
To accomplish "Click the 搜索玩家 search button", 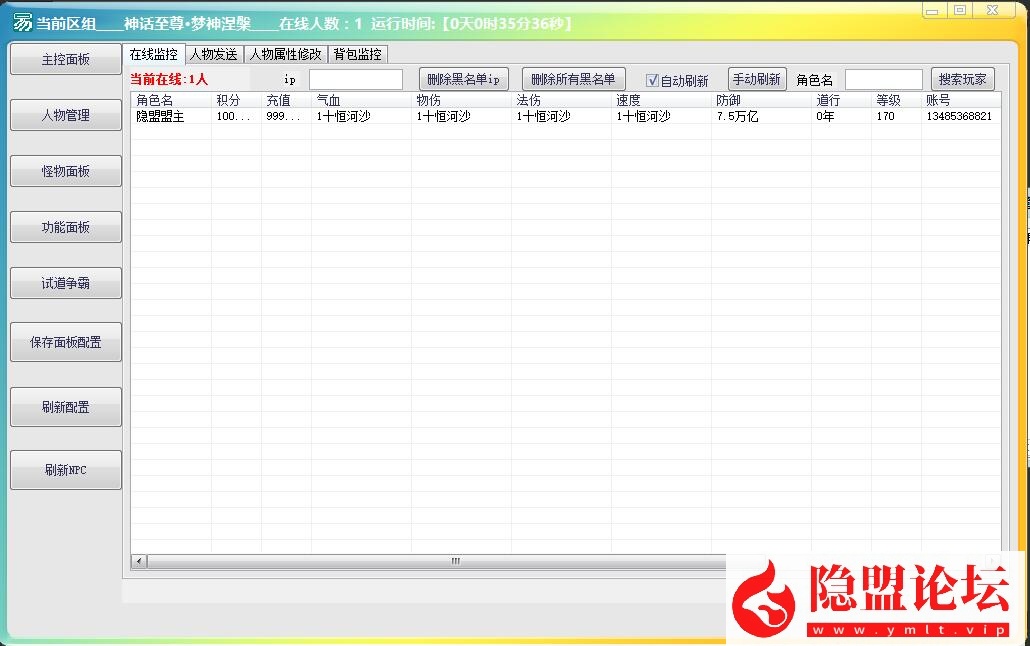I will pos(962,78).
